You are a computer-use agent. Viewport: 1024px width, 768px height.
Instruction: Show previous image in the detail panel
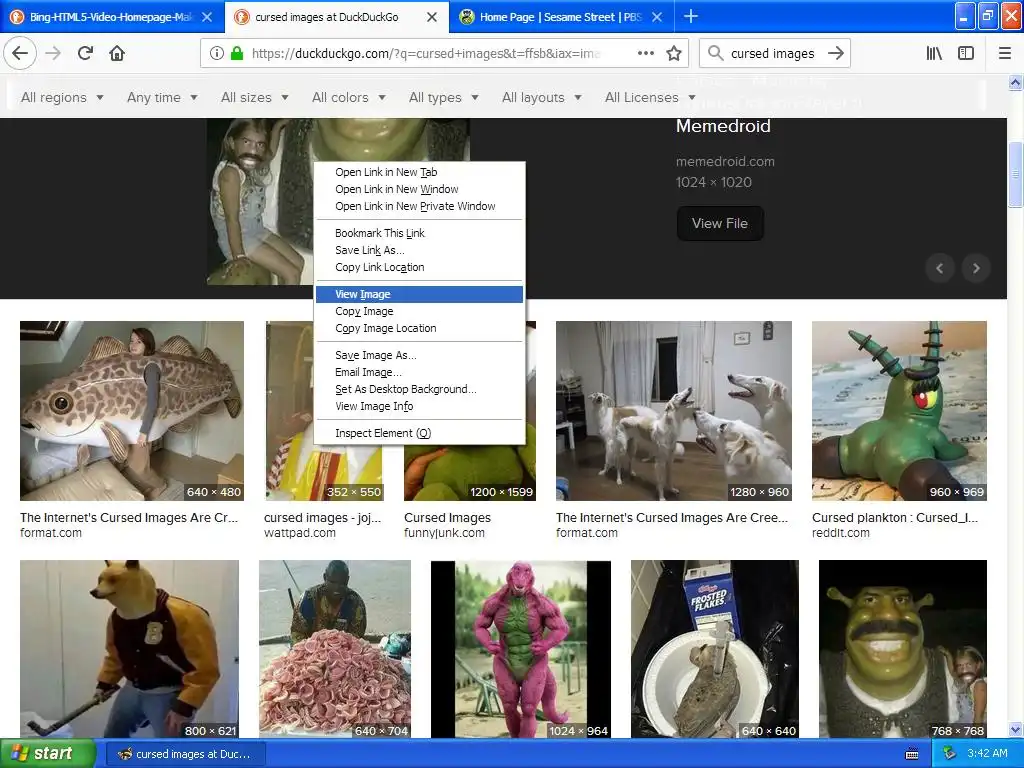click(940, 268)
